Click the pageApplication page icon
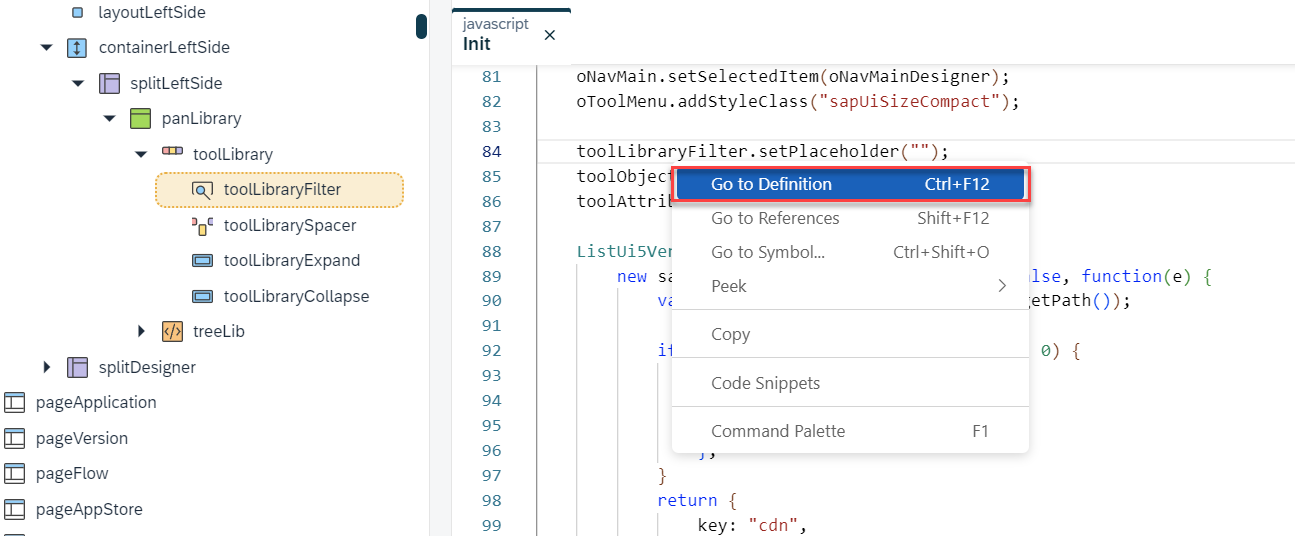This screenshot has height=536, width=1295. tap(14, 402)
